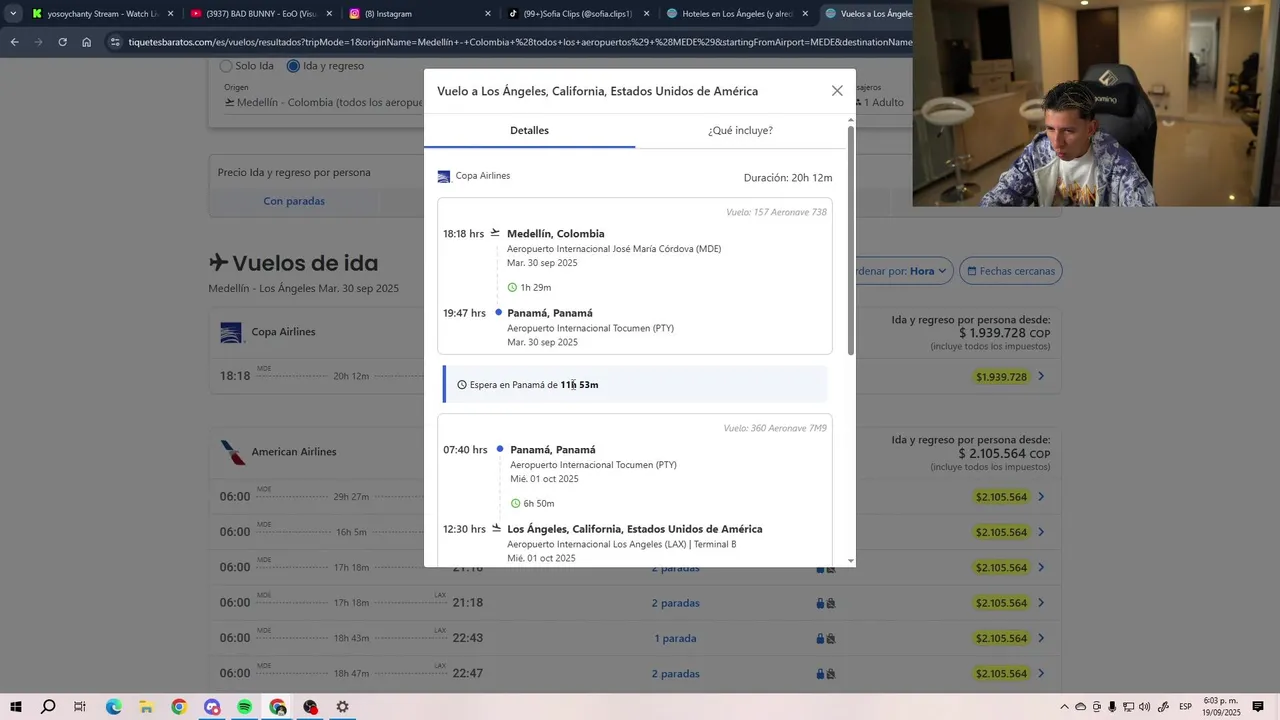The image size is (1280, 720).
Task: Click the American Airlines logo in results list
Action: point(232,452)
